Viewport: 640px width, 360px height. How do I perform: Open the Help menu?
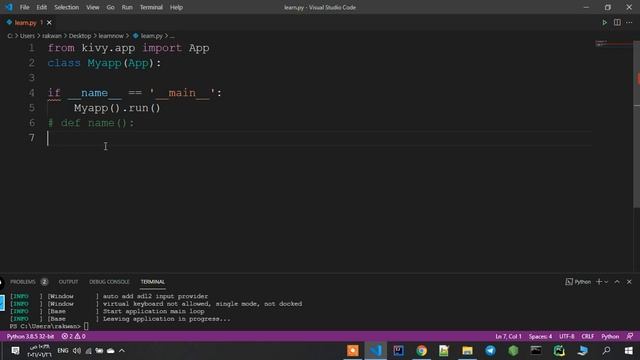176,7
